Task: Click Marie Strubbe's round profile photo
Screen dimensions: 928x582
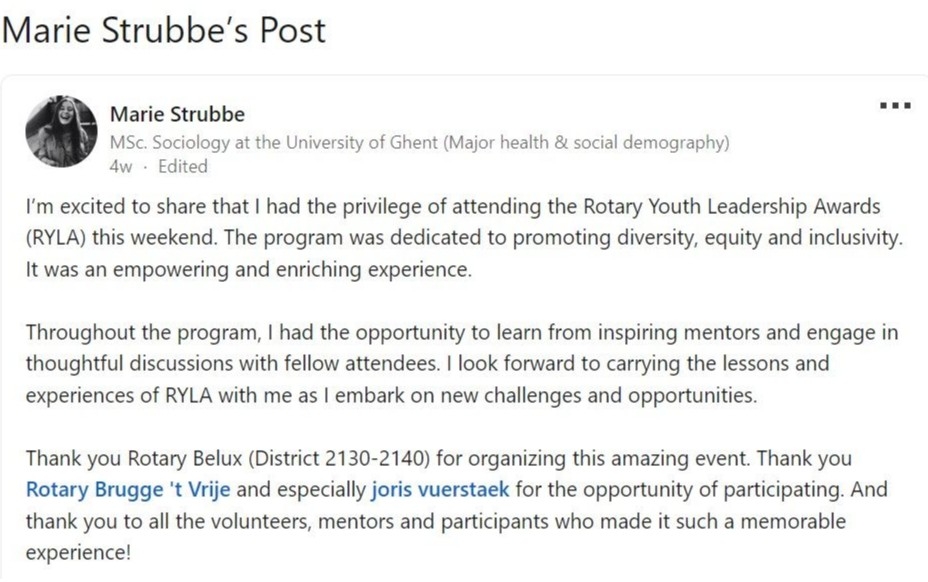Action: click(61, 131)
